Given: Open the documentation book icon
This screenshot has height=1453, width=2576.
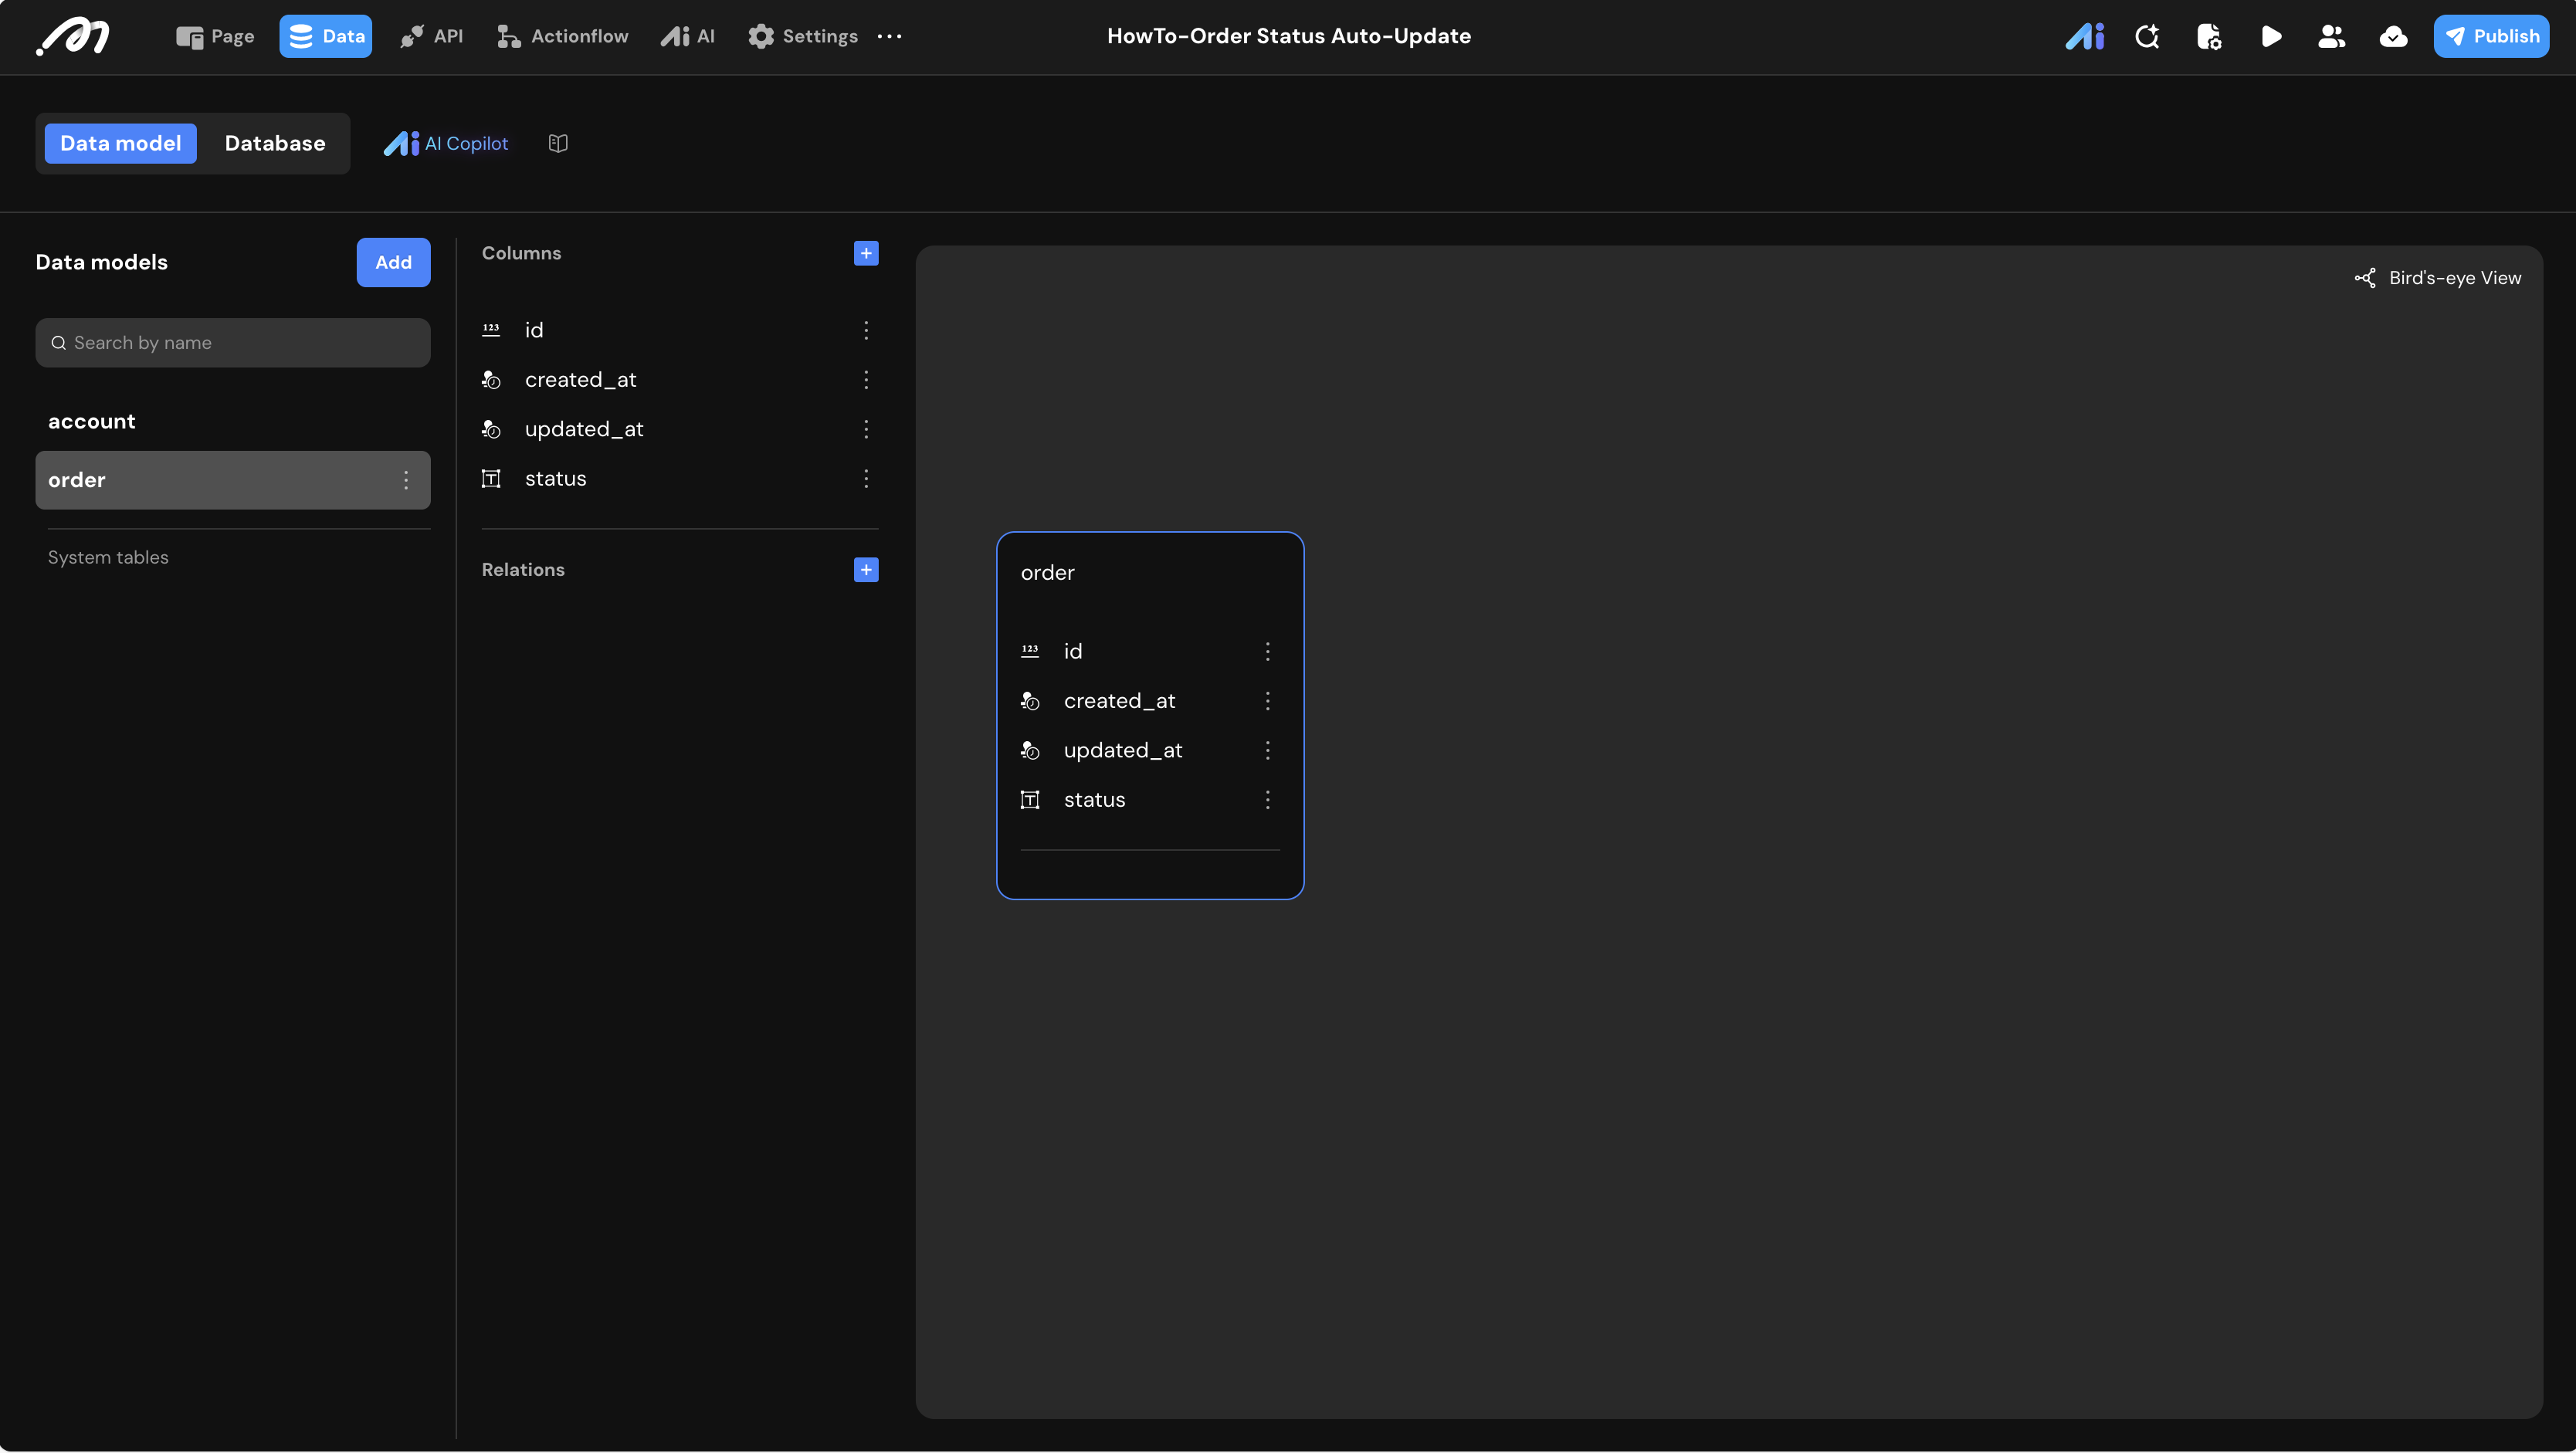Looking at the screenshot, I should point(558,143).
